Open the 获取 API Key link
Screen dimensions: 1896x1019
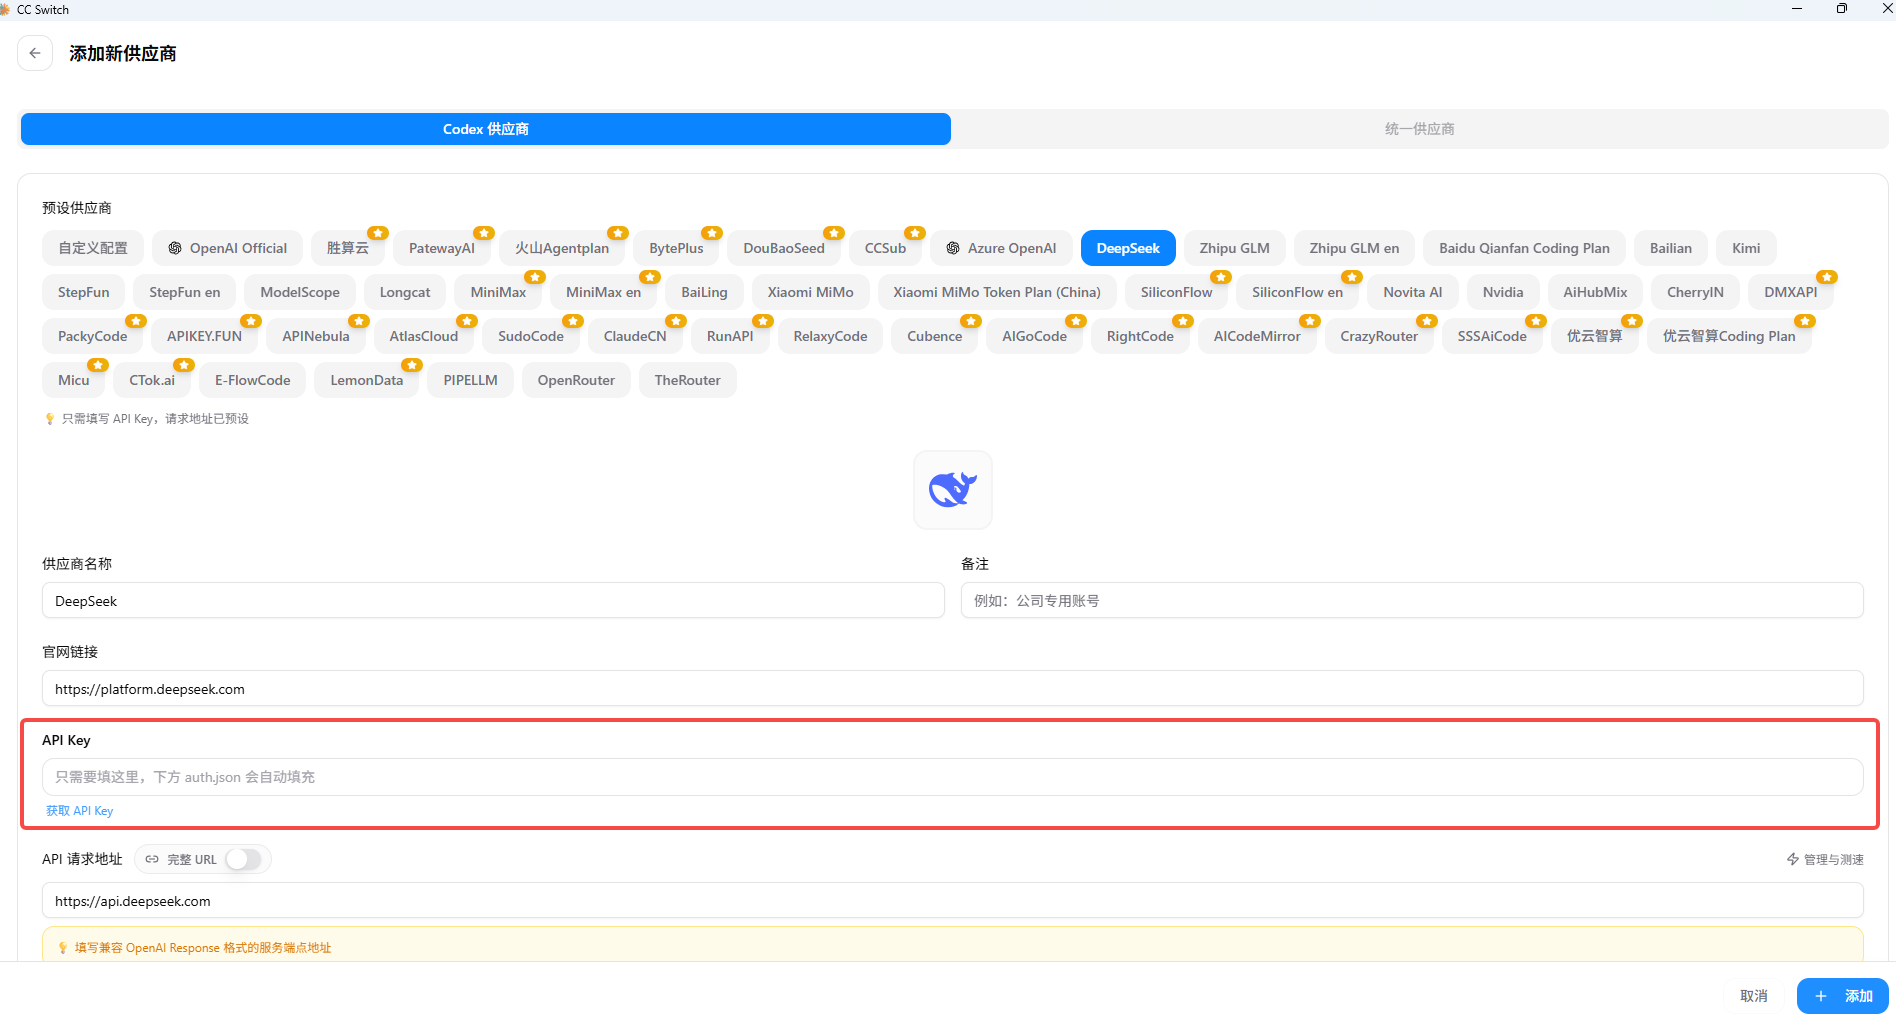coord(79,811)
